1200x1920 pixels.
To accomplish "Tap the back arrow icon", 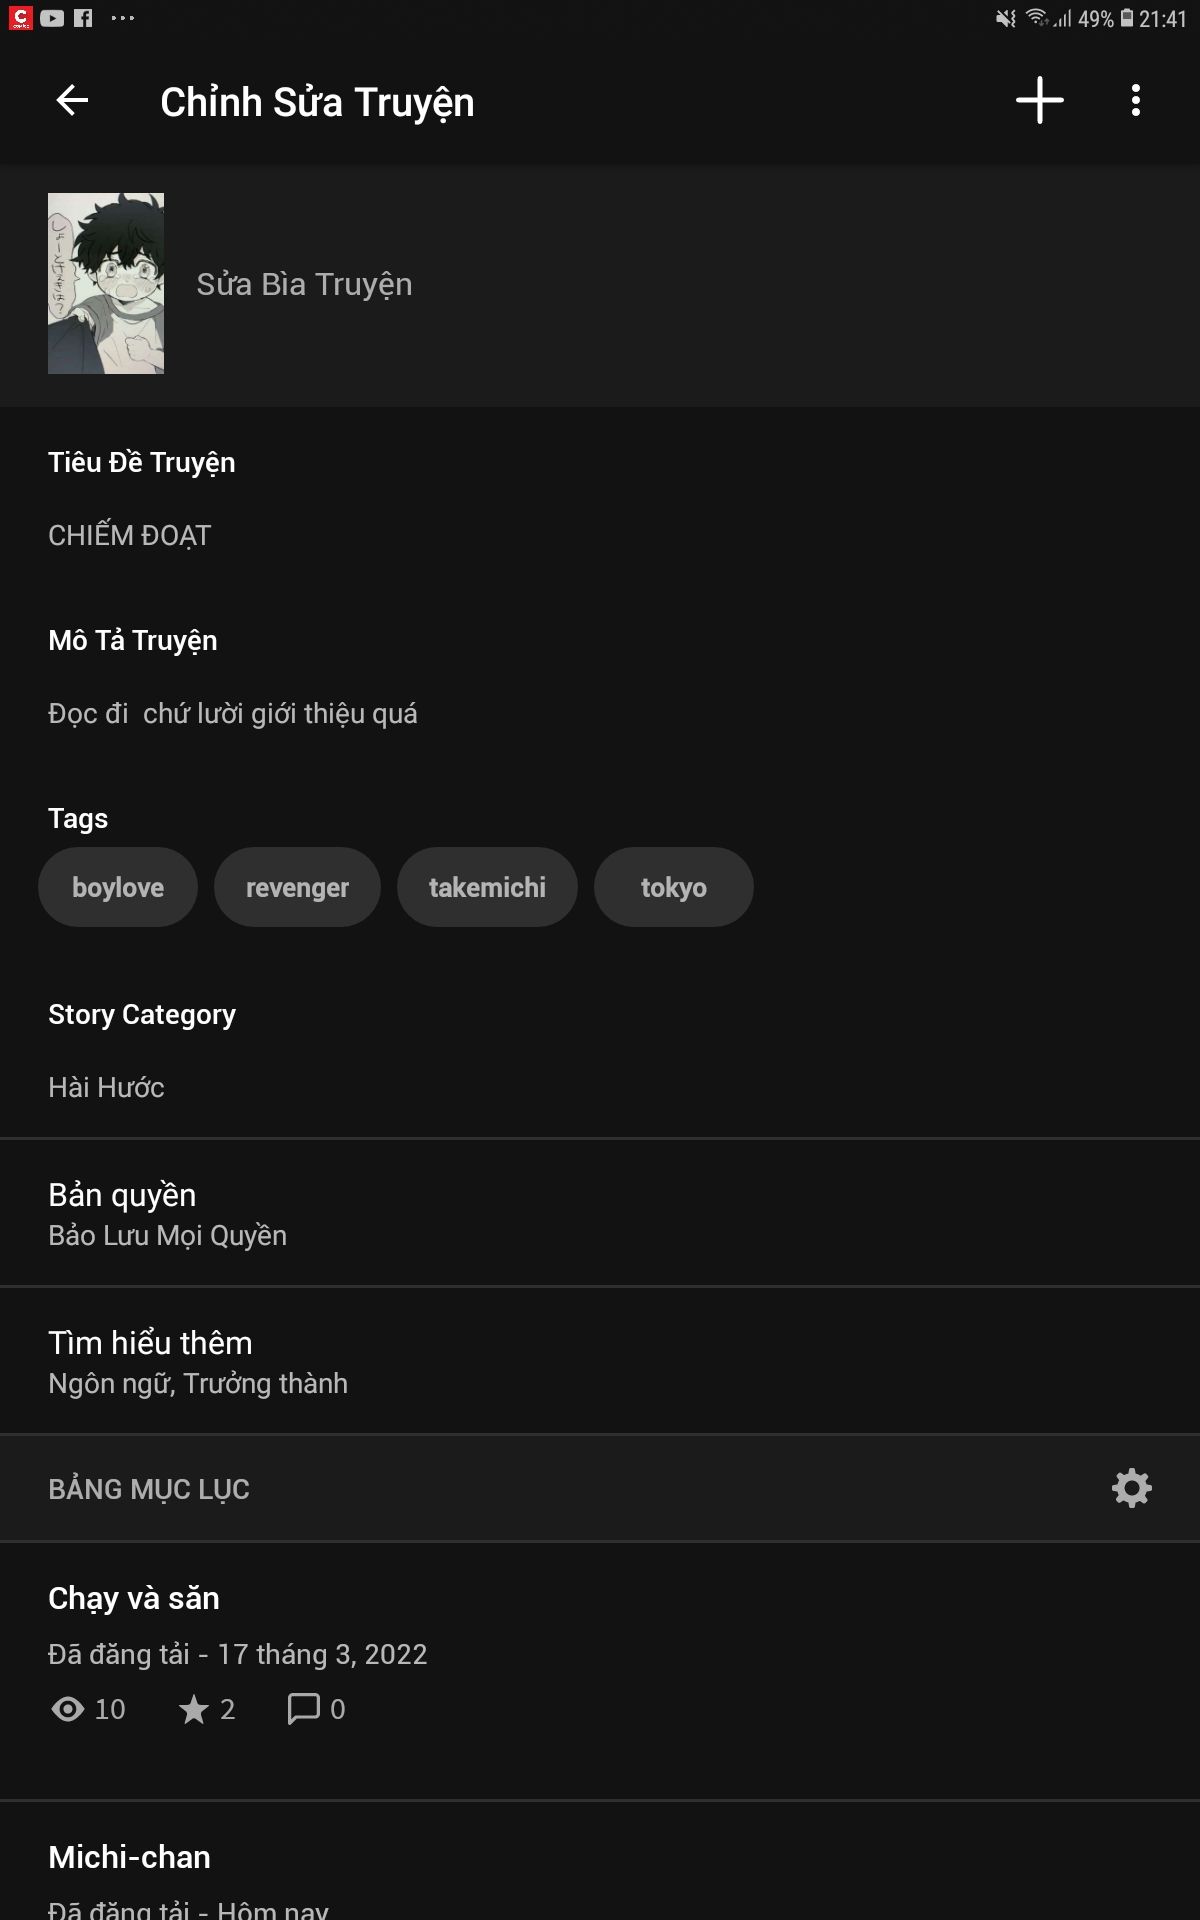I will pyautogui.click(x=72, y=100).
